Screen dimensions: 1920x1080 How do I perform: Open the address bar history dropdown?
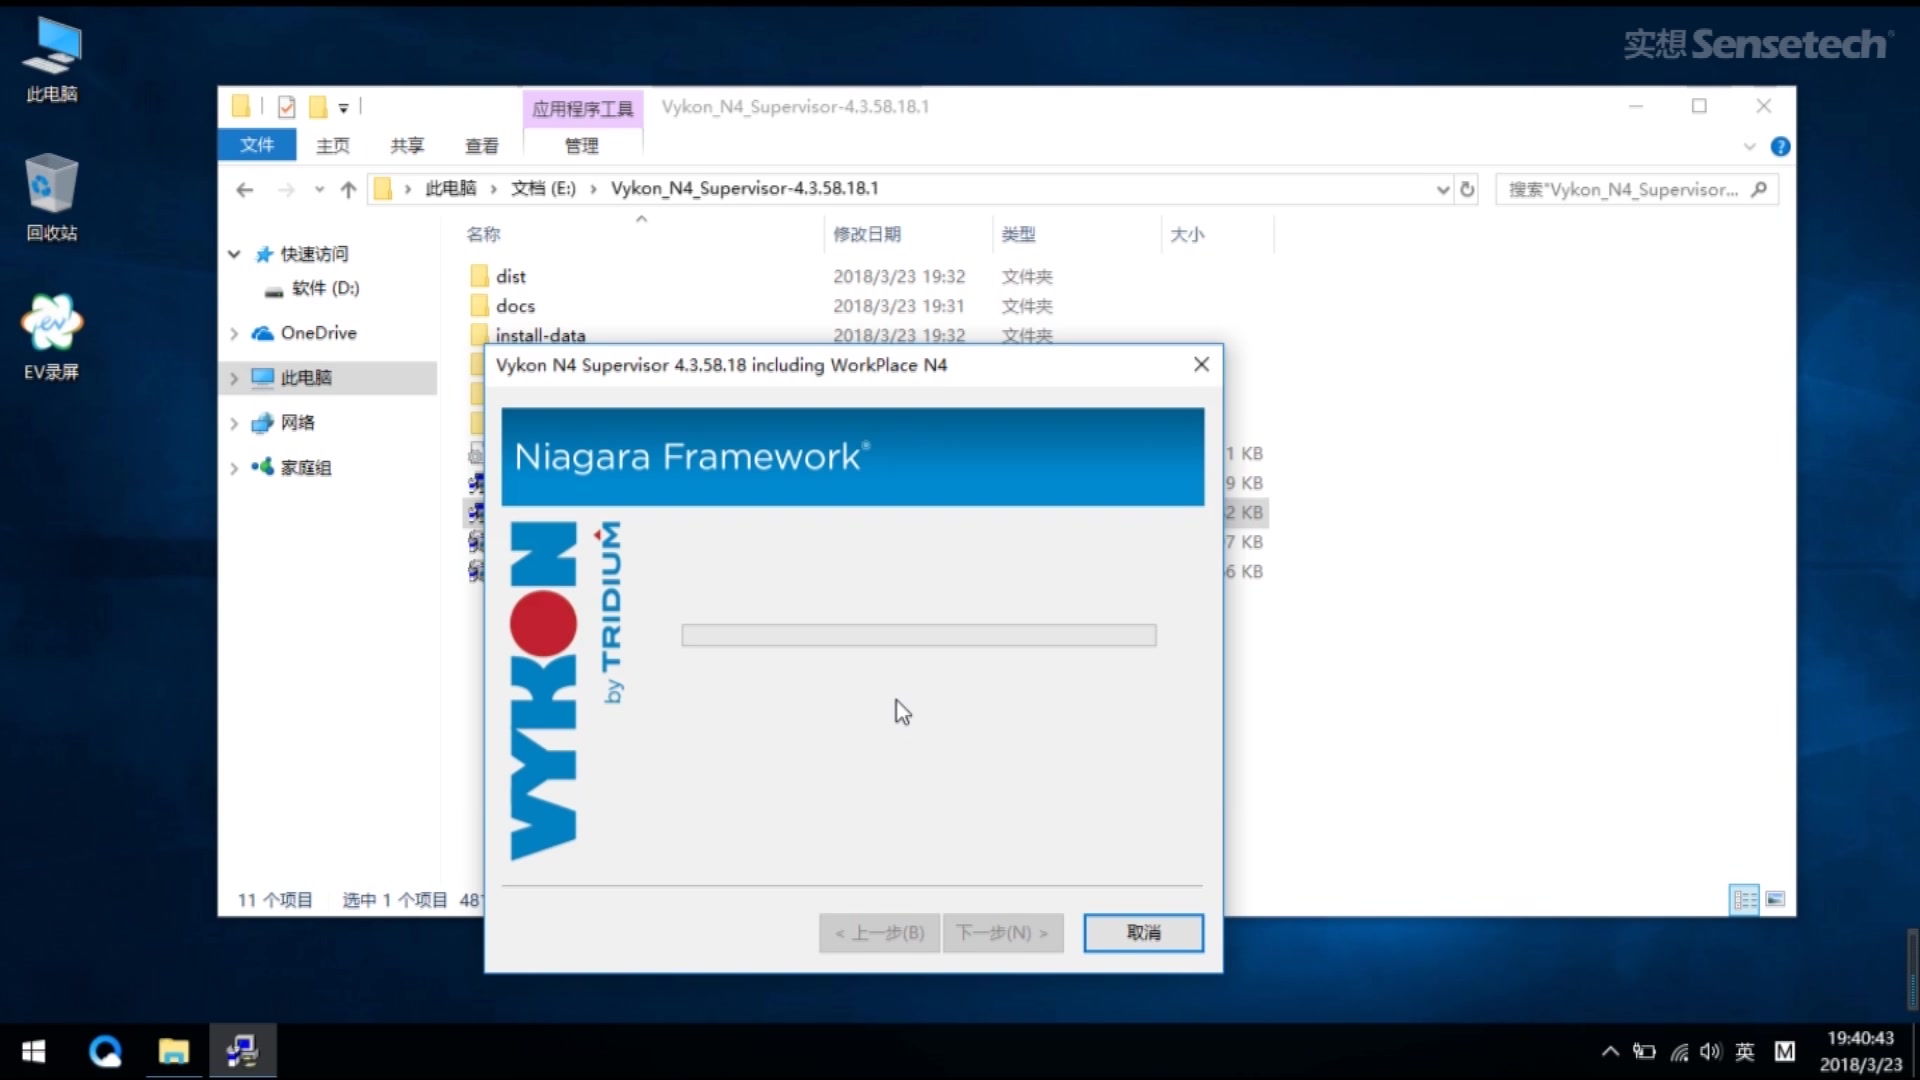coord(1442,189)
